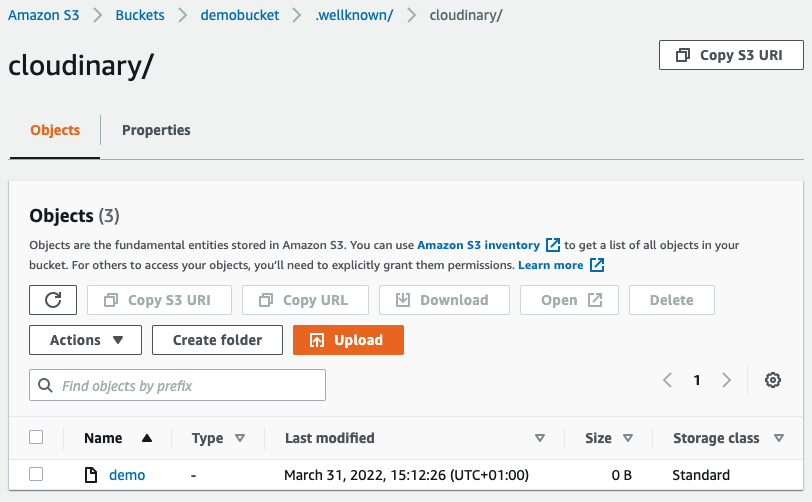Screen dimensions: 812x502
Task: Switch to the Properties tab
Action: 156,130
